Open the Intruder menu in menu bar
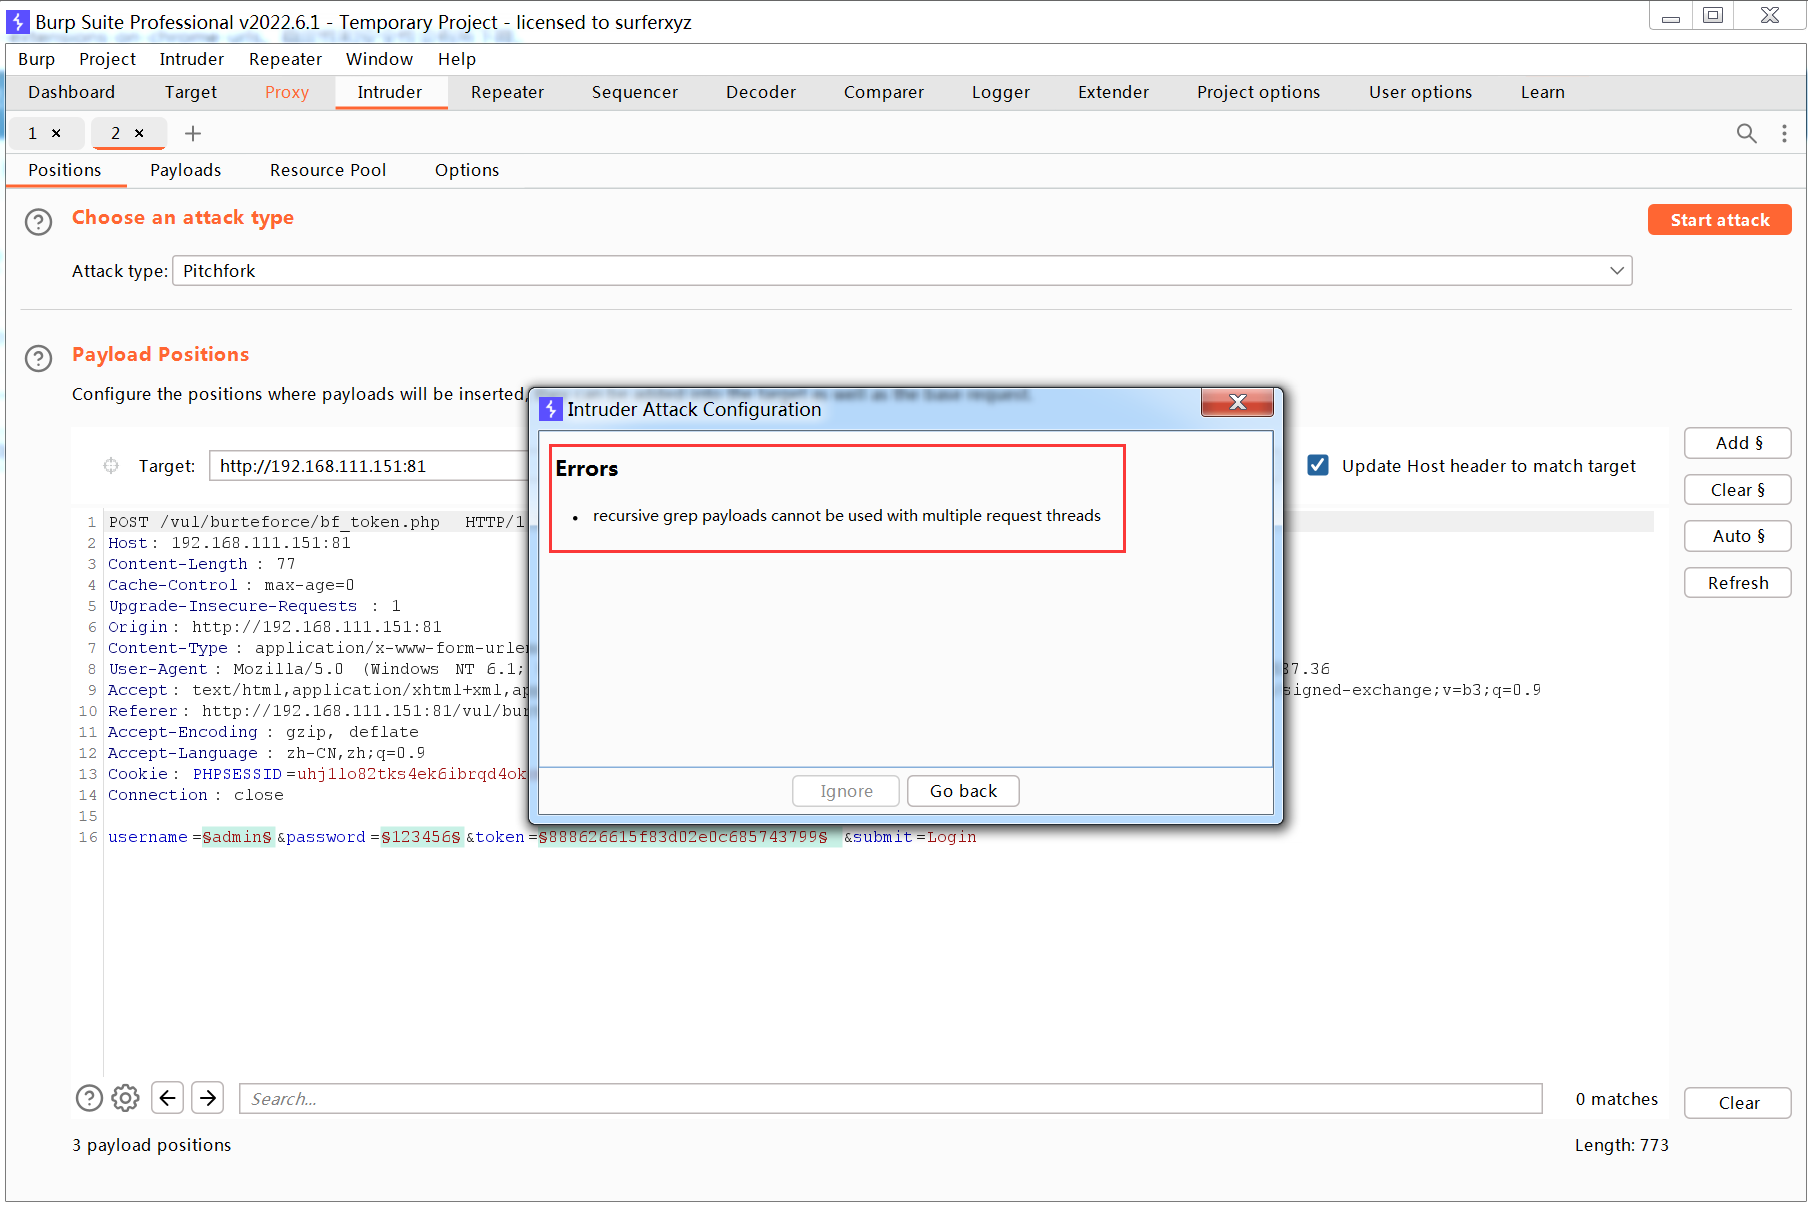Image resolution: width=1808 pixels, height=1208 pixels. coord(191,59)
